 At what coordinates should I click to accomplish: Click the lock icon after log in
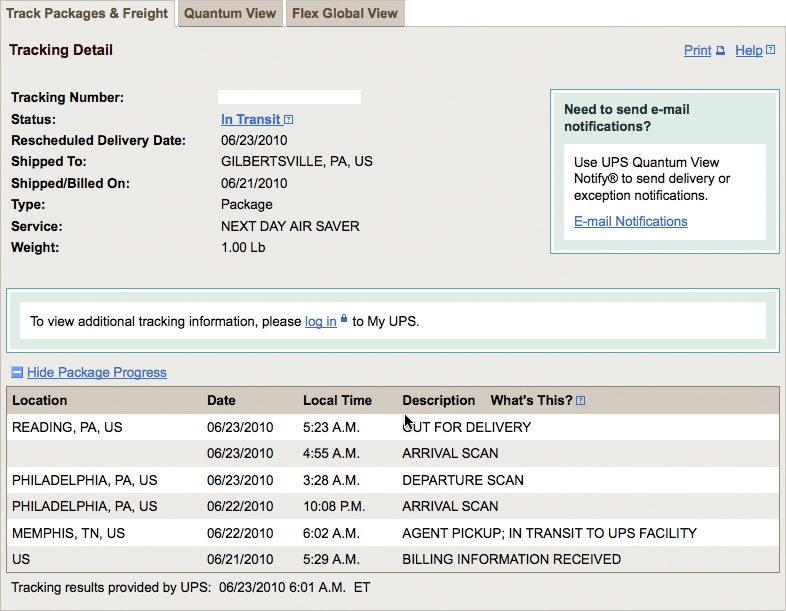pos(344,318)
